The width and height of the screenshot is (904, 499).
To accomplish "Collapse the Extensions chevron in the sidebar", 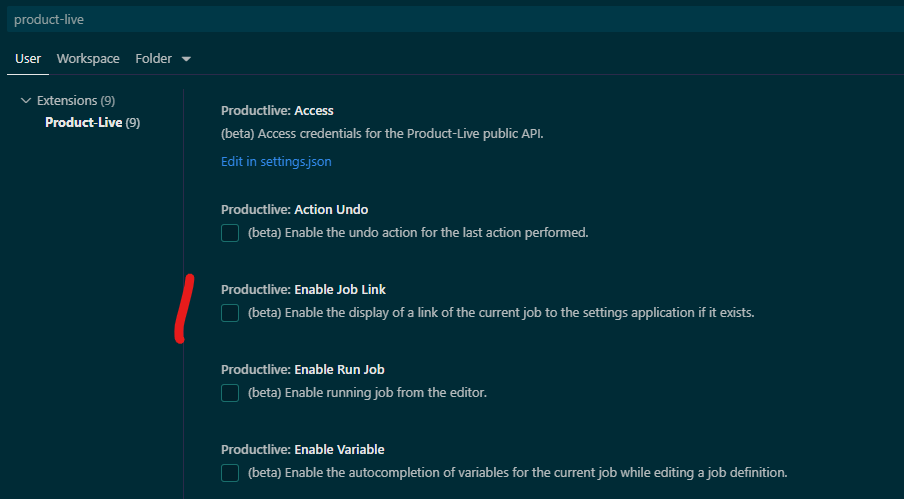I will pos(26,101).
